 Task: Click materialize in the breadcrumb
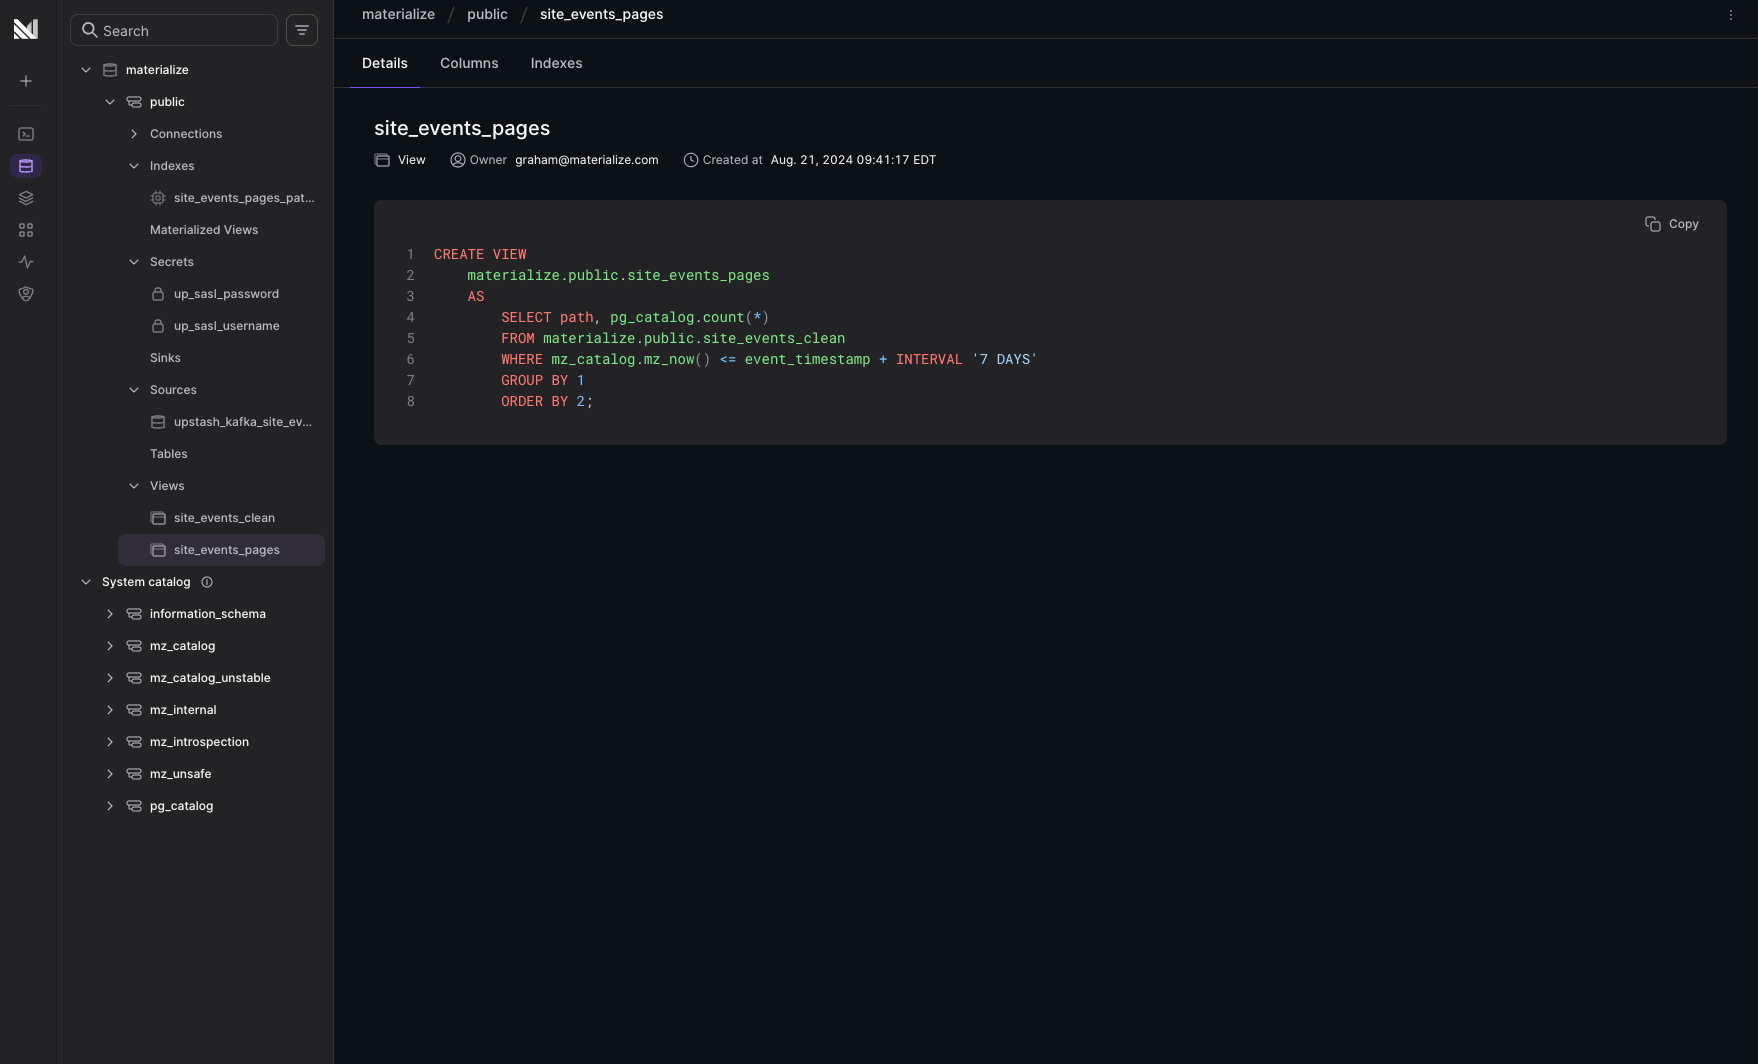coord(398,14)
